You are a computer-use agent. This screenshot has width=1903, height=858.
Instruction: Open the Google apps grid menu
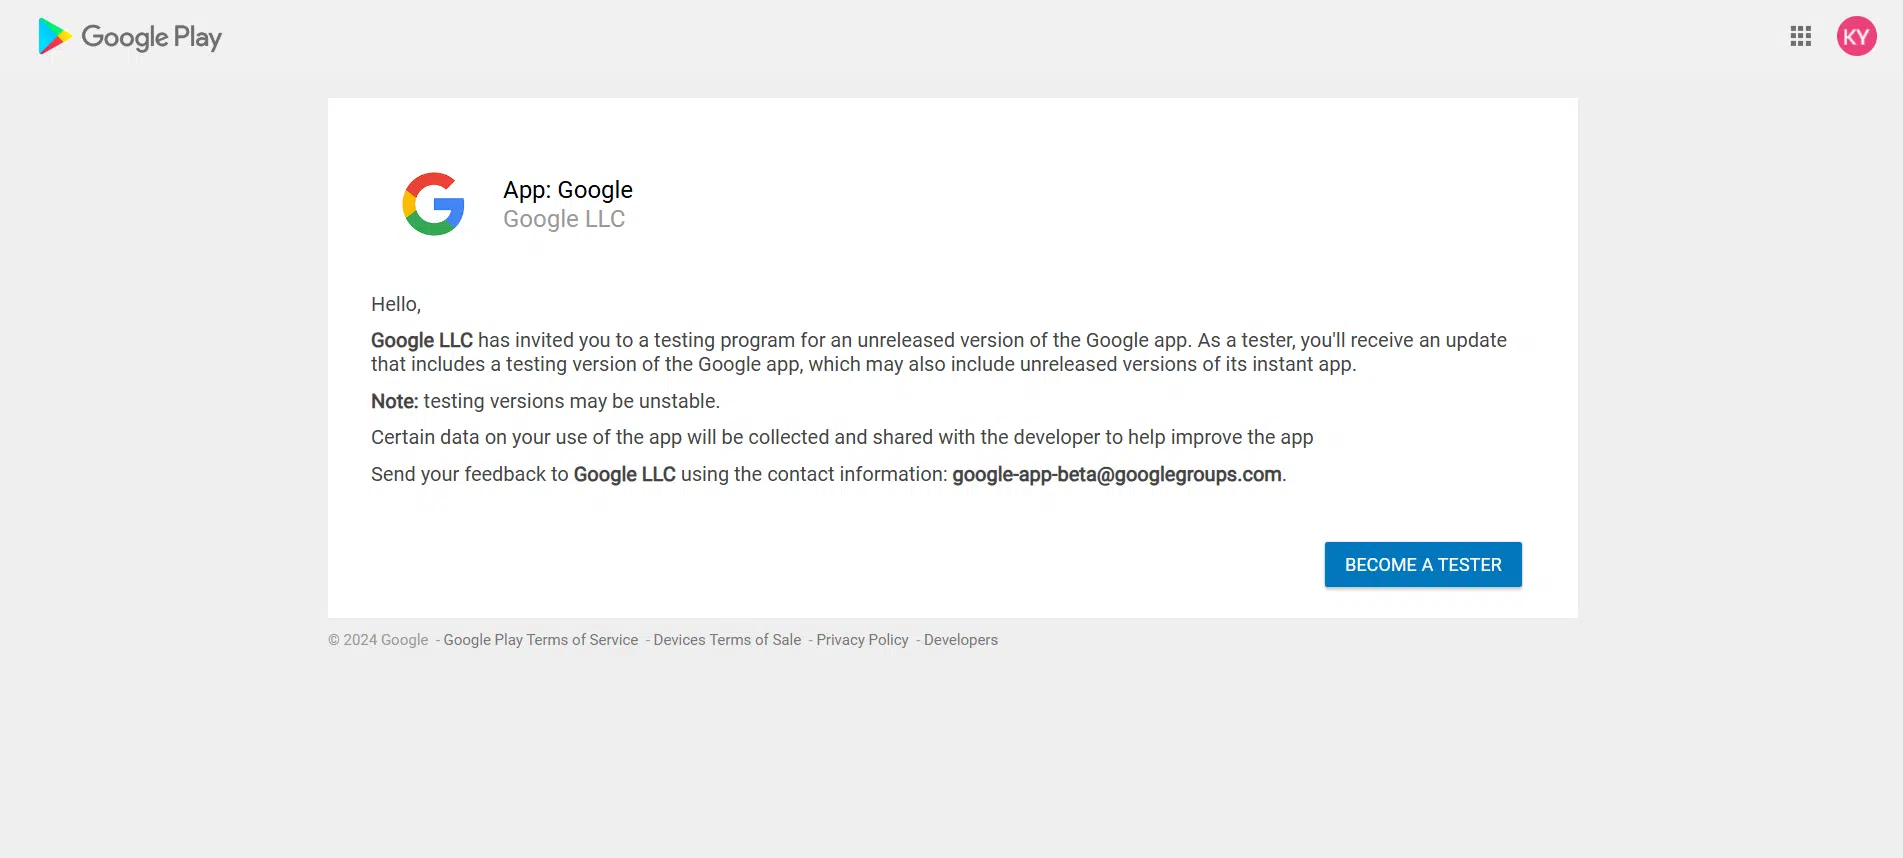(x=1800, y=37)
